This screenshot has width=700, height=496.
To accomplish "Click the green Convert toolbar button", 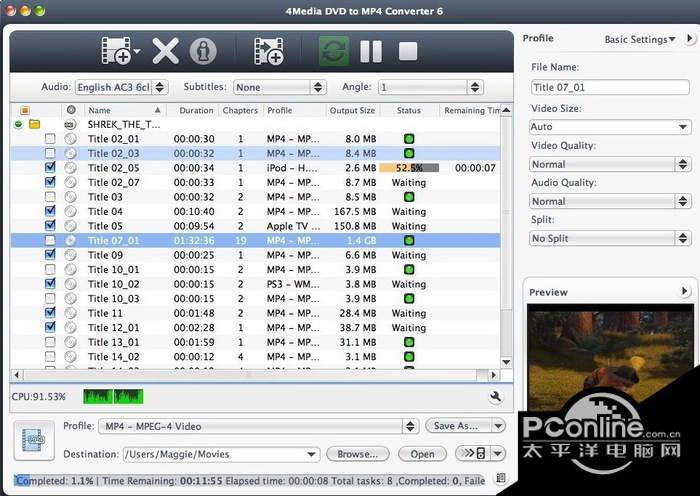I will click(333, 51).
